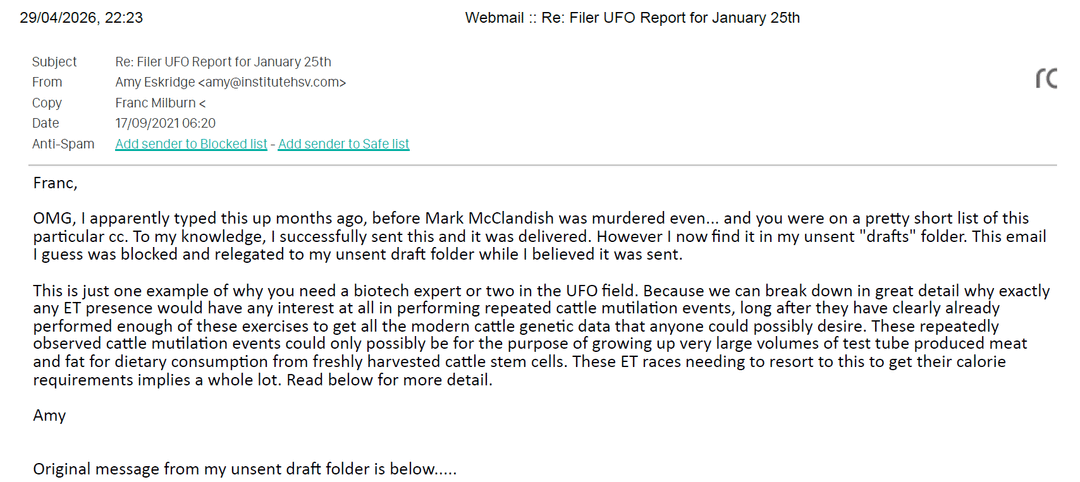Click the Date header label

[46, 123]
